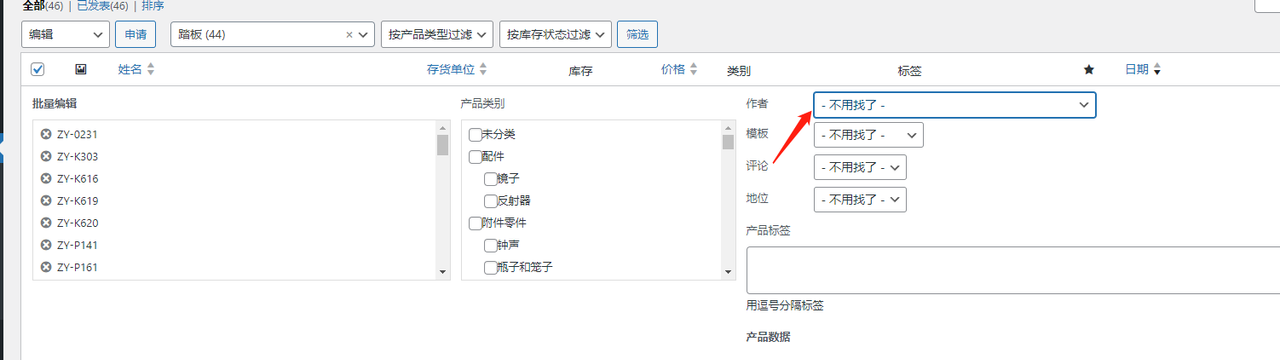Screen dimensions: 1280x360
Task: Click the image thumbnail column icon
Action: pos(81,69)
